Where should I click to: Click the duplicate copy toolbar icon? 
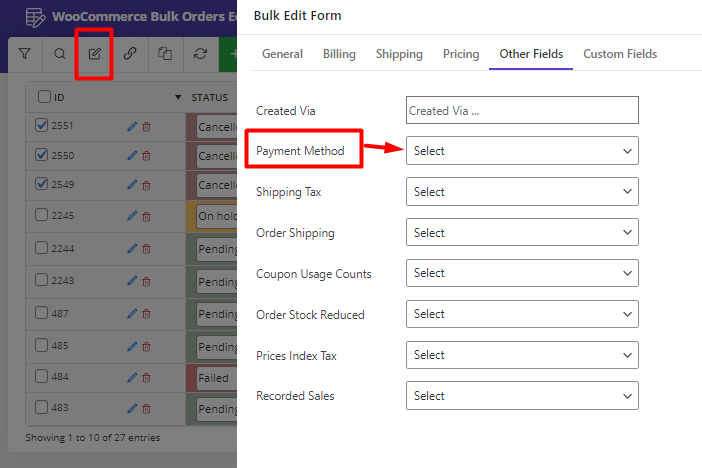tap(165, 54)
